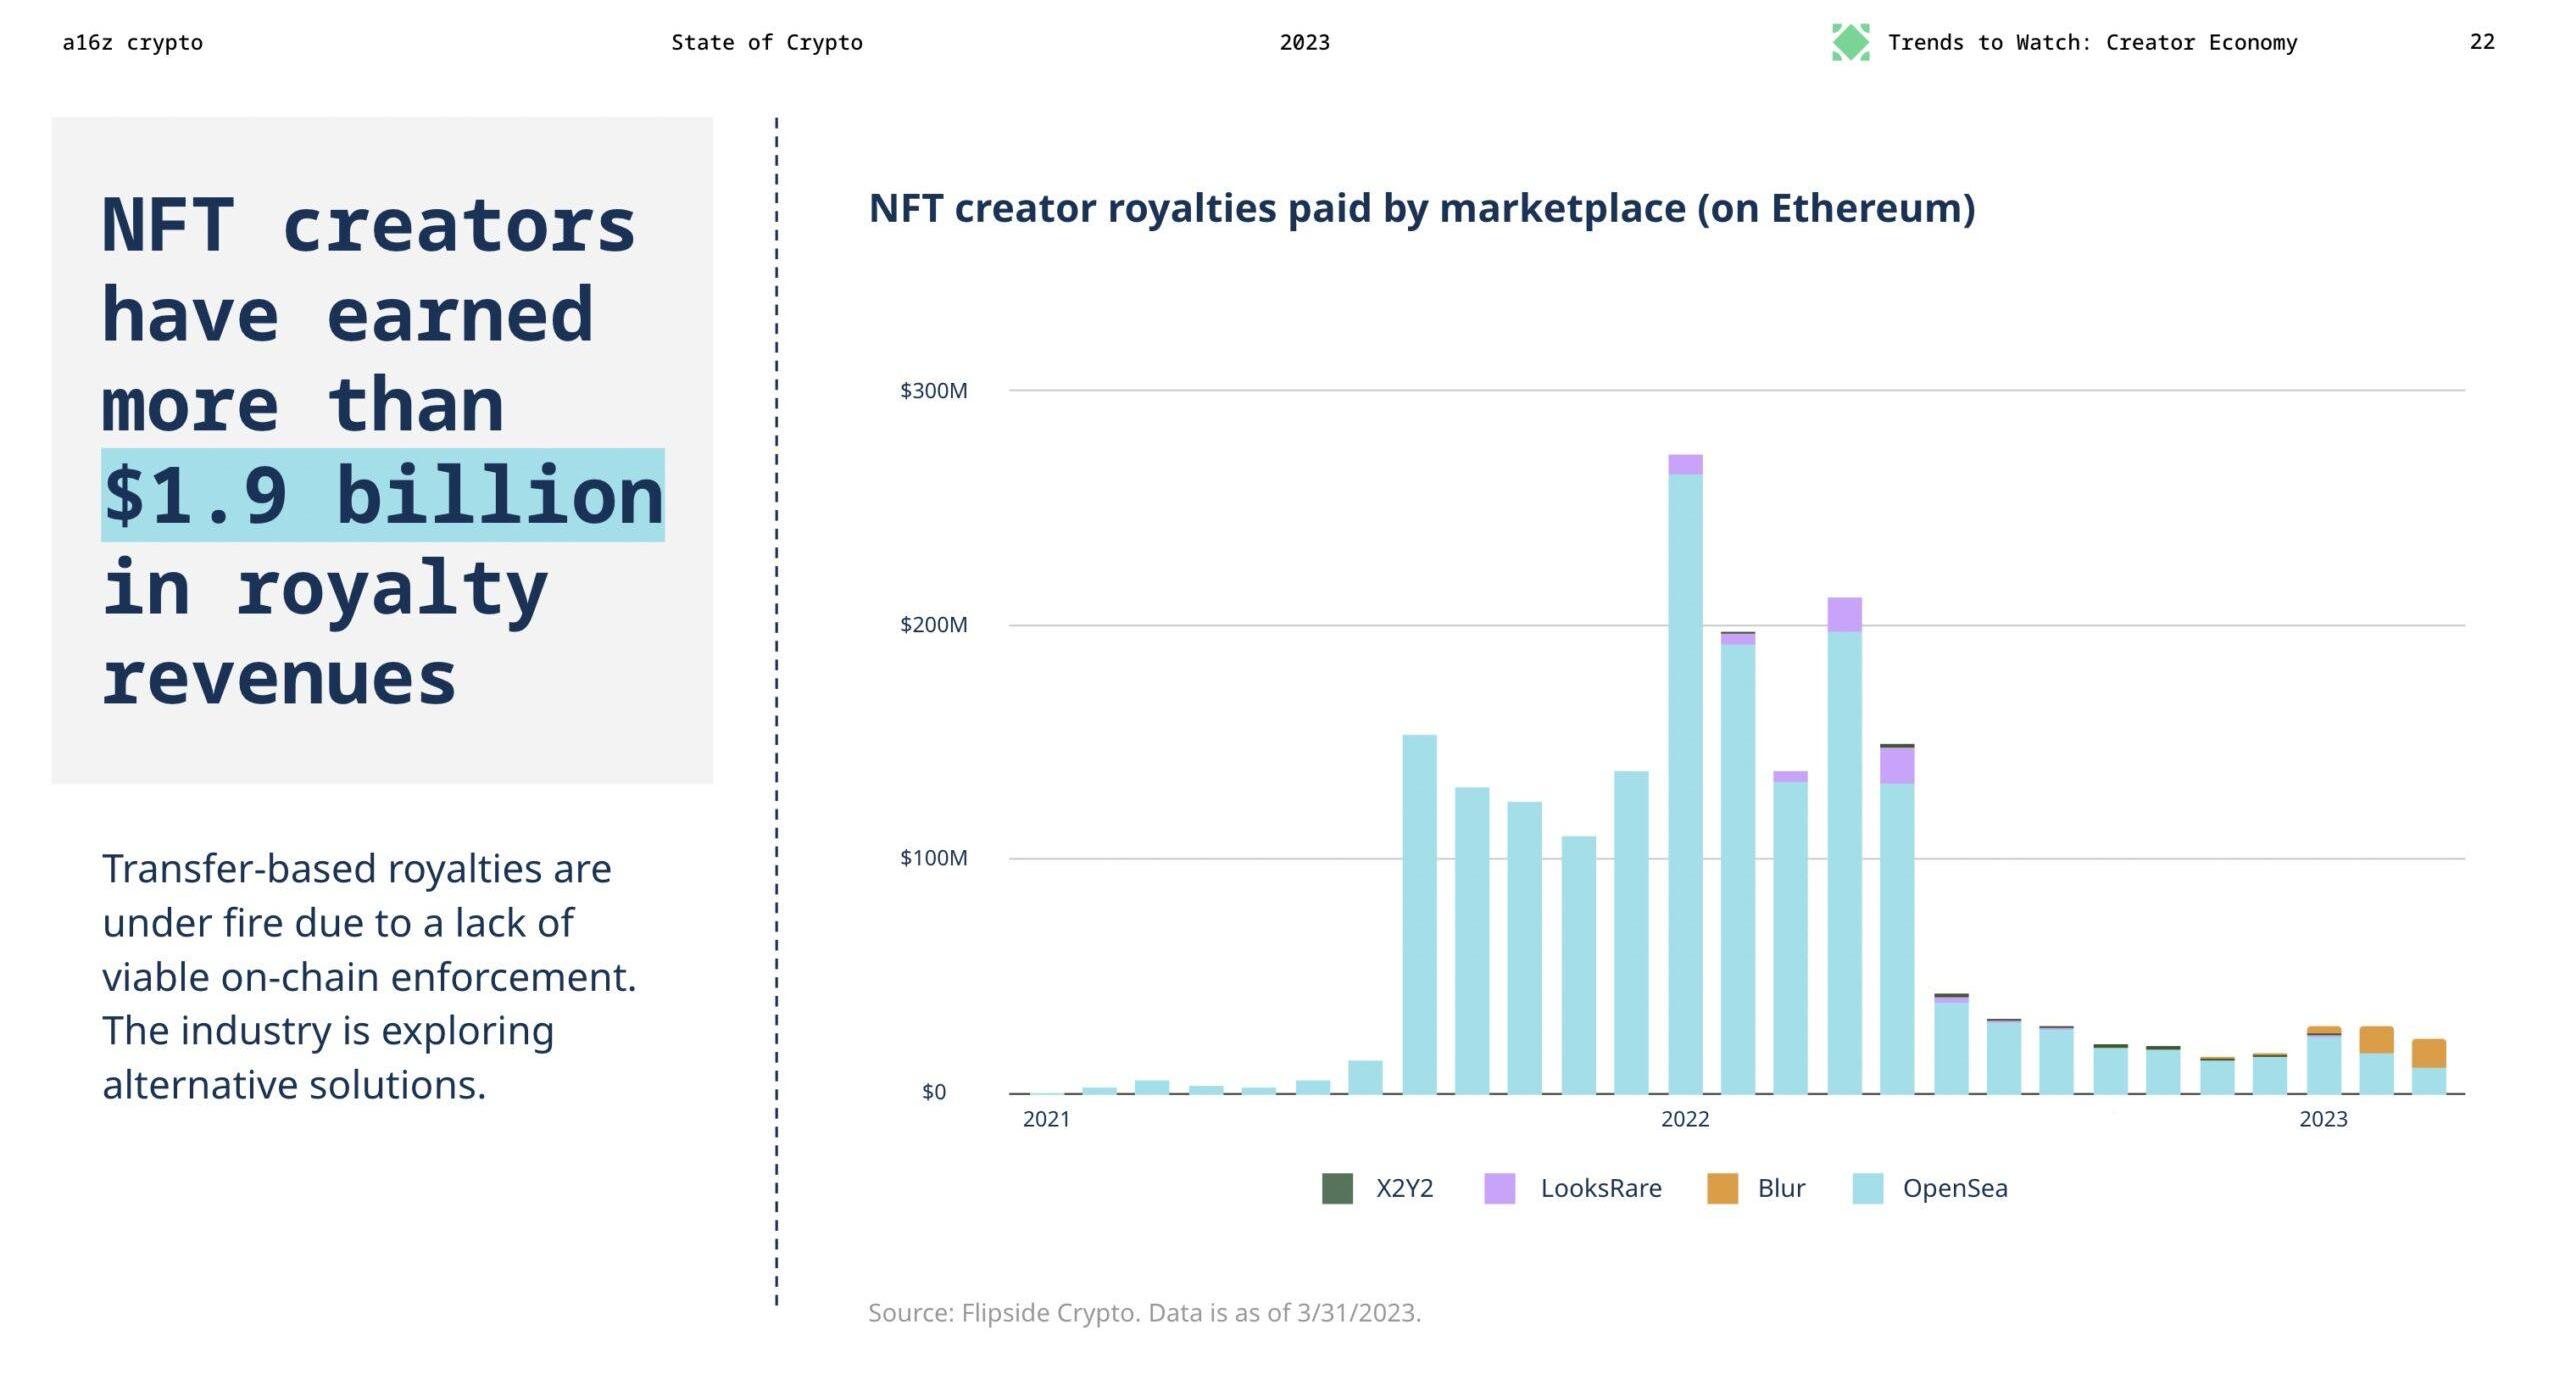Click the NFT creator royalties chart title

coord(1421,208)
